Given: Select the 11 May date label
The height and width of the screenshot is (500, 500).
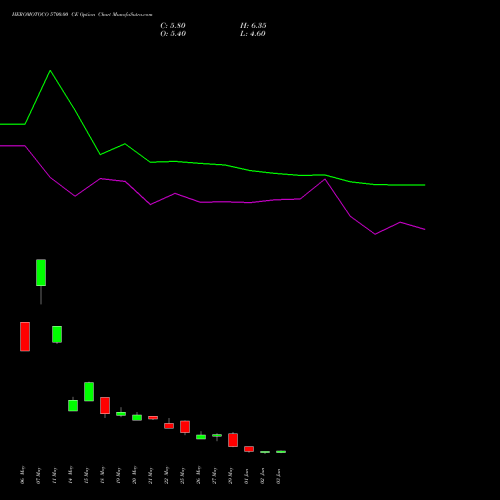Looking at the screenshot, I should (55, 475).
